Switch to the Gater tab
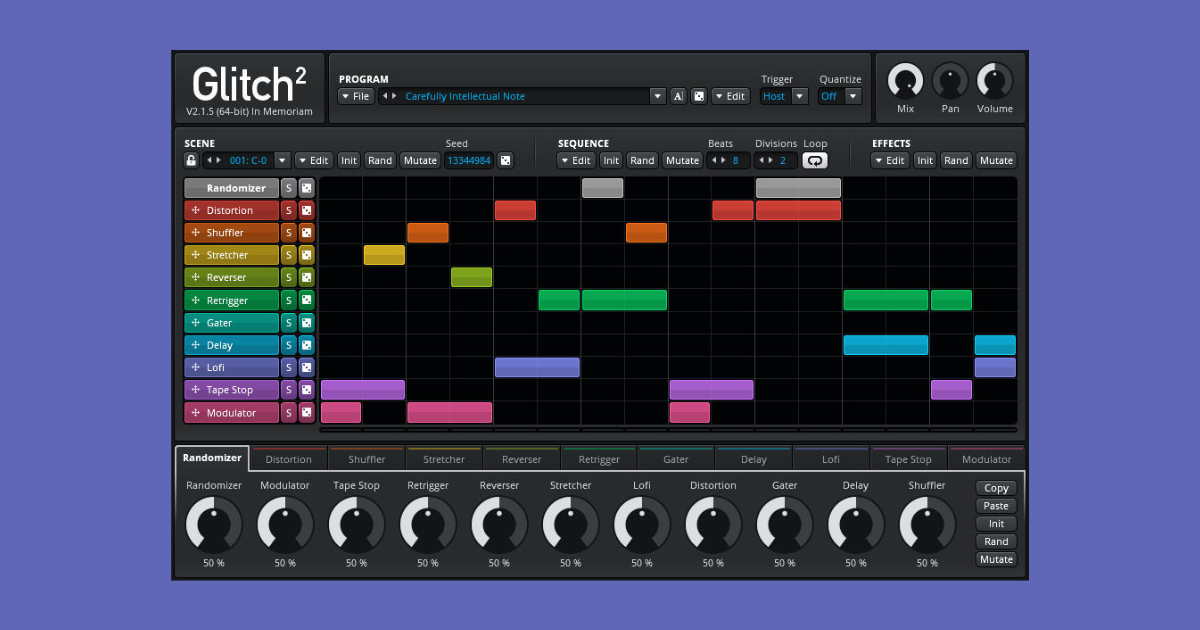 pyautogui.click(x=676, y=459)
